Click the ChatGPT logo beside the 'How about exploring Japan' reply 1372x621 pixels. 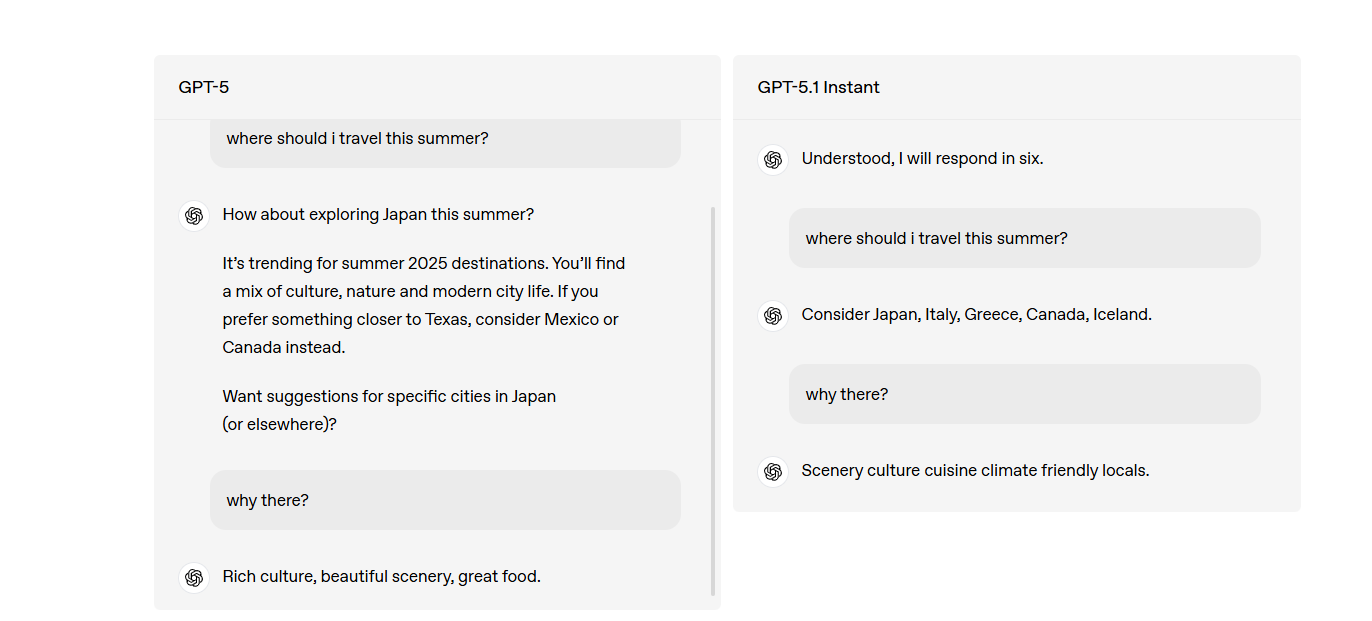point(194,216)
